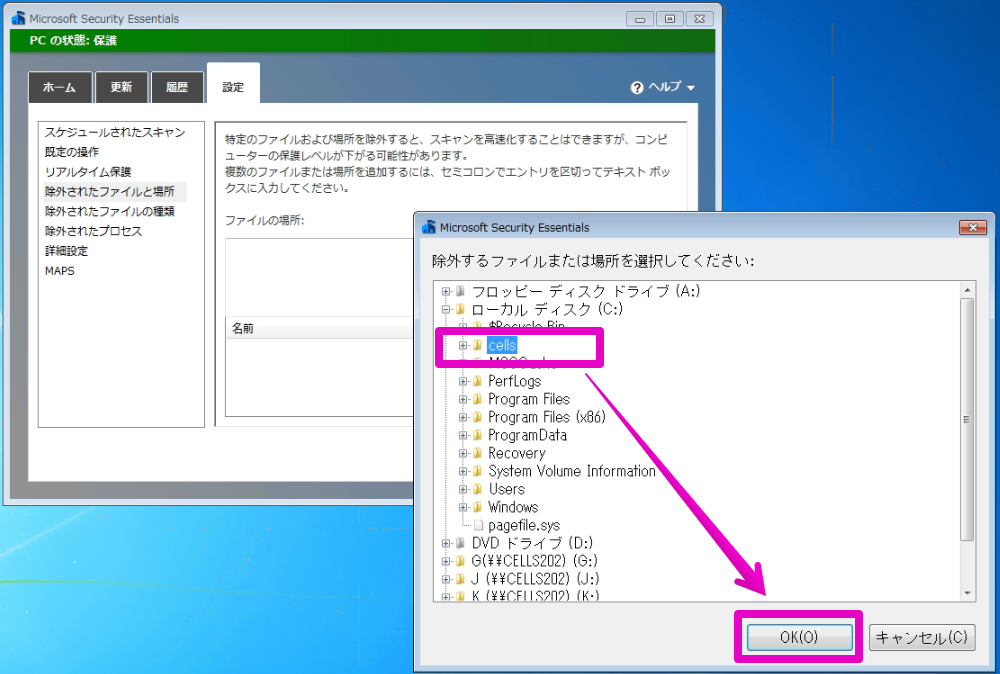Select 除外されたプロセス in the settings list
1000x674 pixels.
click(x=93, y=231)
